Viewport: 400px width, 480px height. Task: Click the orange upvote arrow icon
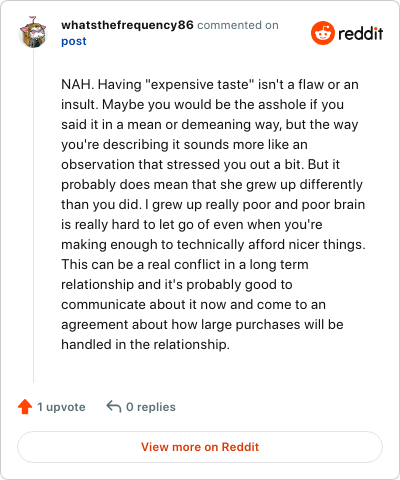25,407
